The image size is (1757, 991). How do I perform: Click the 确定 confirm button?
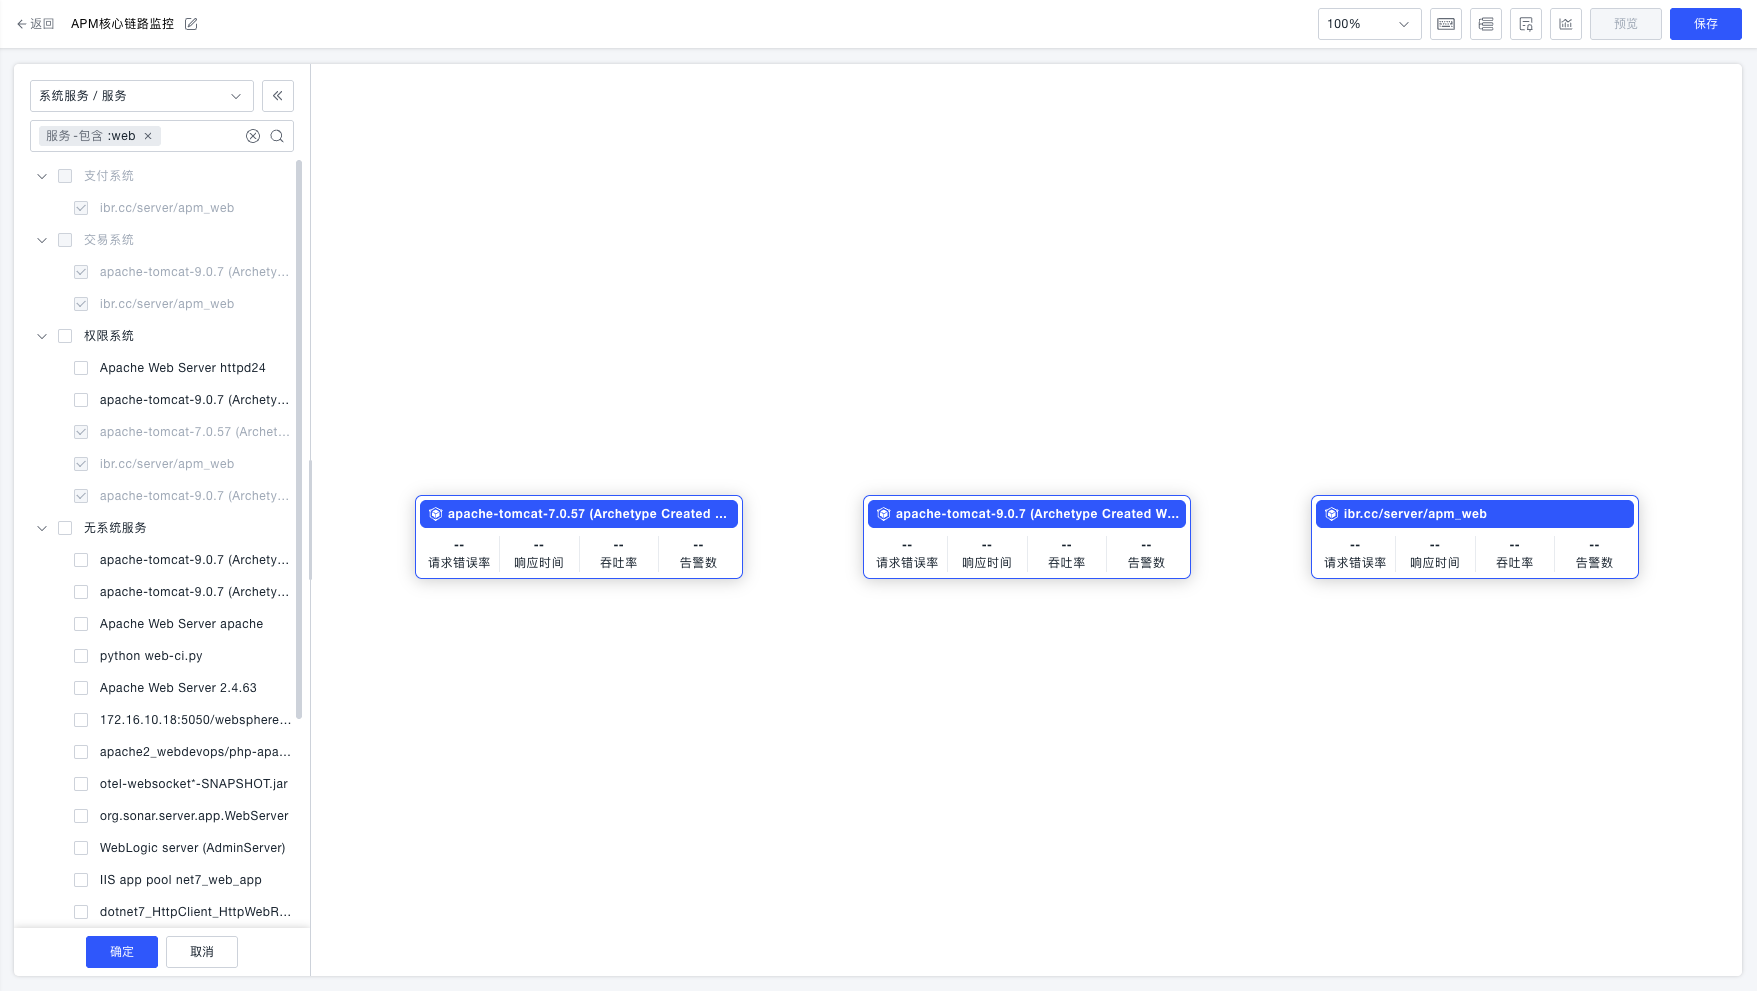pyautogui.click(x=122, y=952)
